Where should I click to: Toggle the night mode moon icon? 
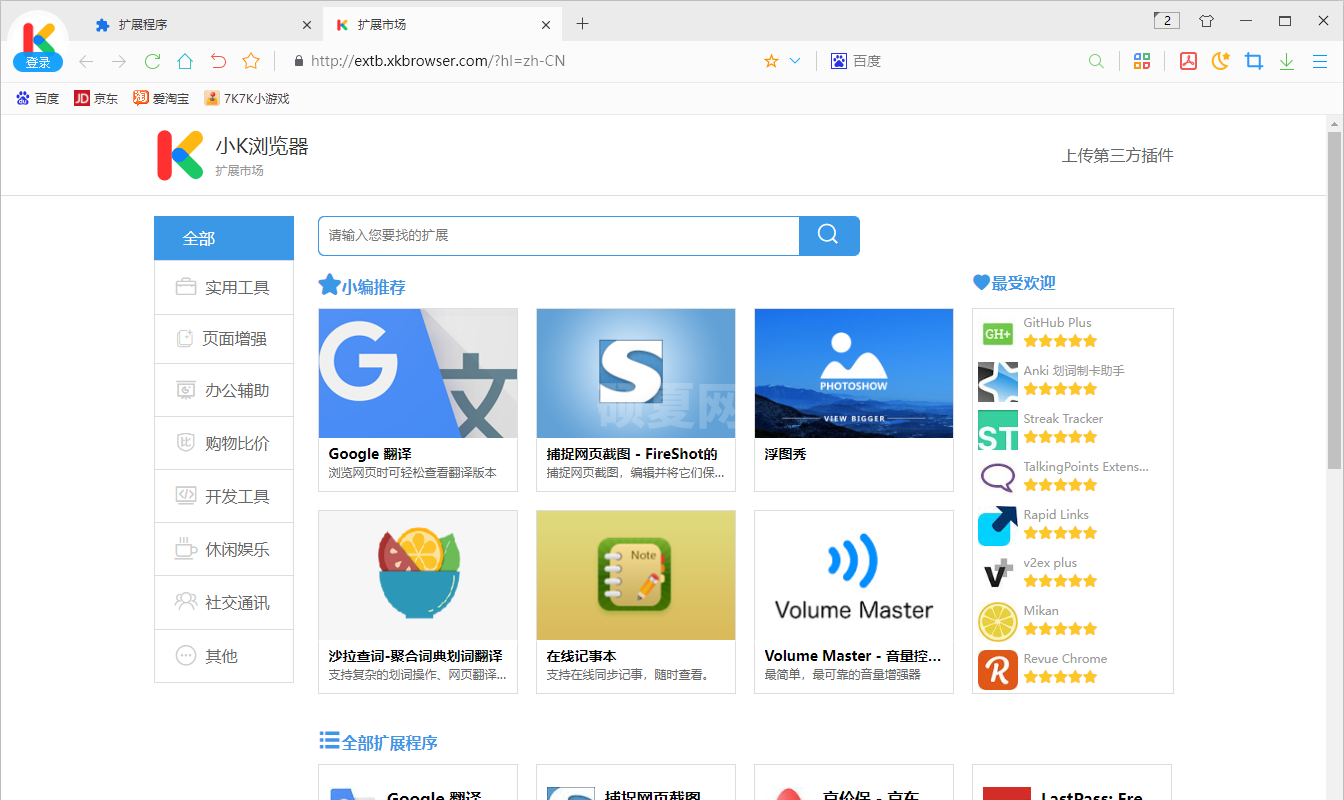point(1220,61)
